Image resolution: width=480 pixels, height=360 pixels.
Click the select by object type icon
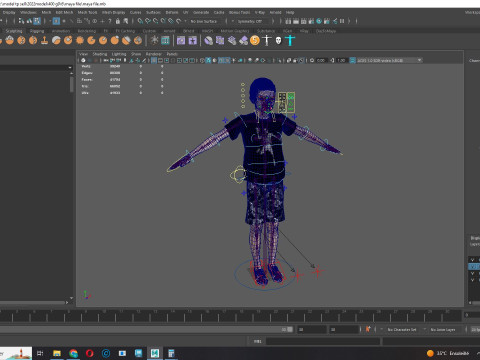pos(29,21)
